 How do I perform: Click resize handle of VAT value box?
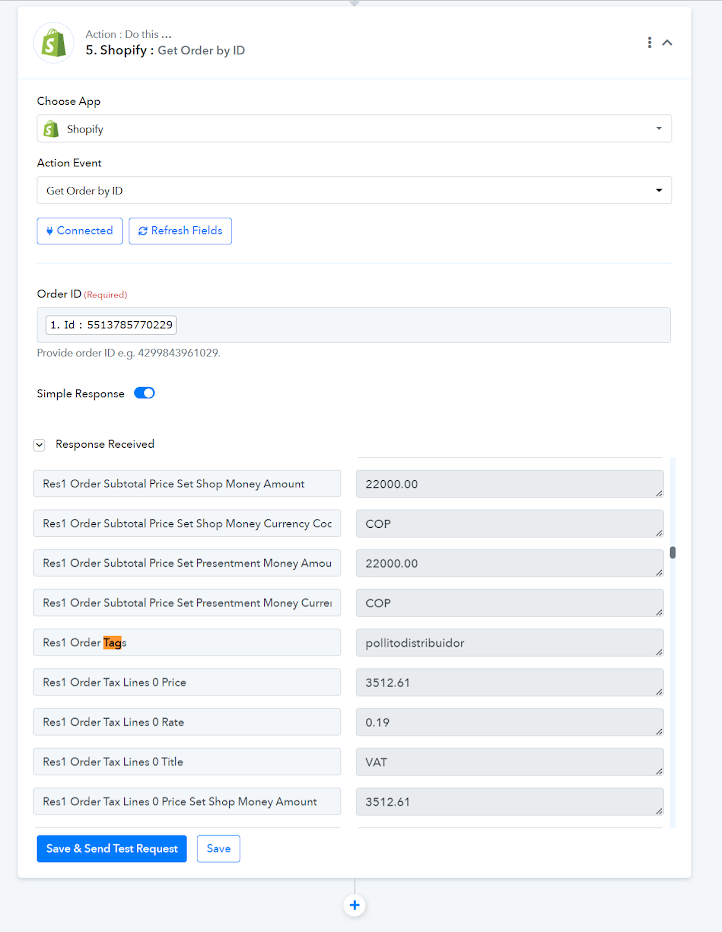click(x=659, y=771)
